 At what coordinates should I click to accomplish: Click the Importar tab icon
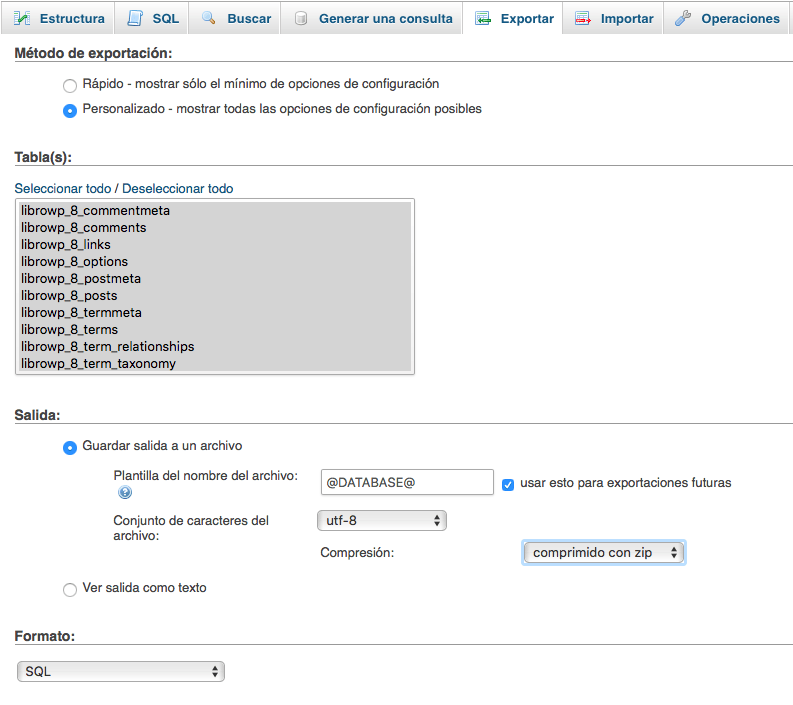[583, 18]
